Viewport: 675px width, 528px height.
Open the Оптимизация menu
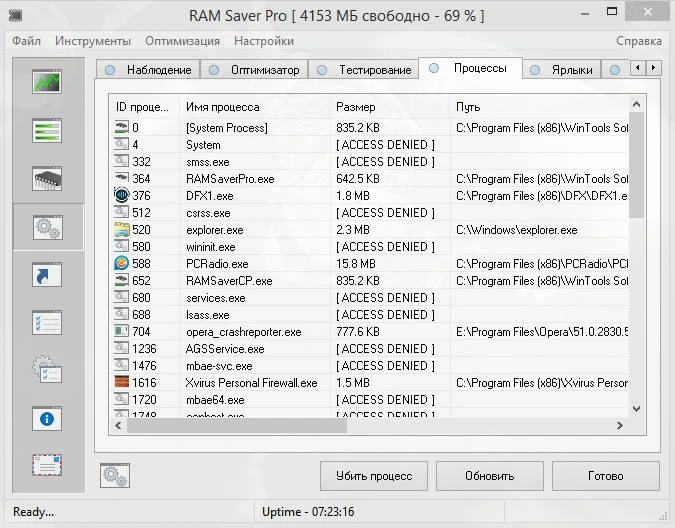click(x=183, y=41)
